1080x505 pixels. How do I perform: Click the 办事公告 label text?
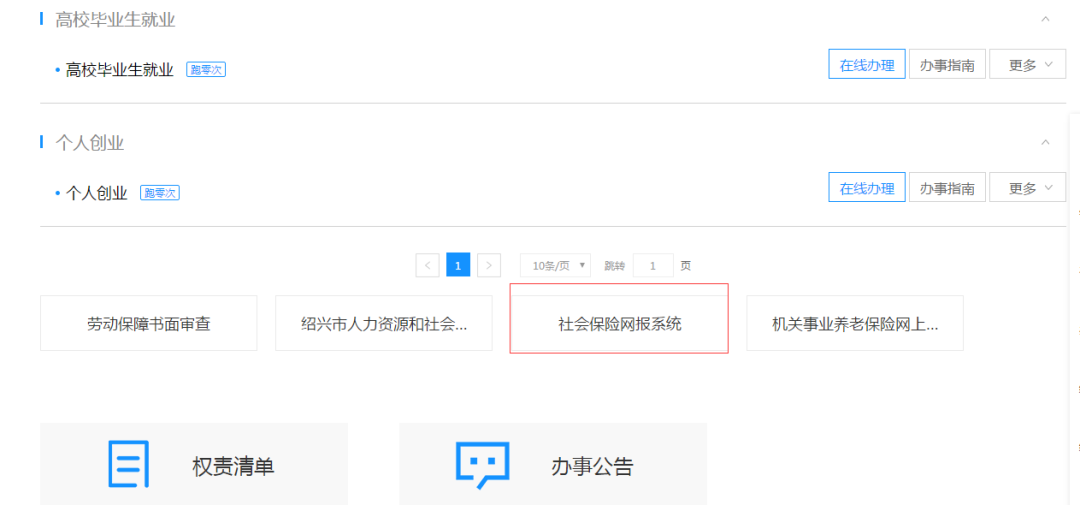[592, 467]
